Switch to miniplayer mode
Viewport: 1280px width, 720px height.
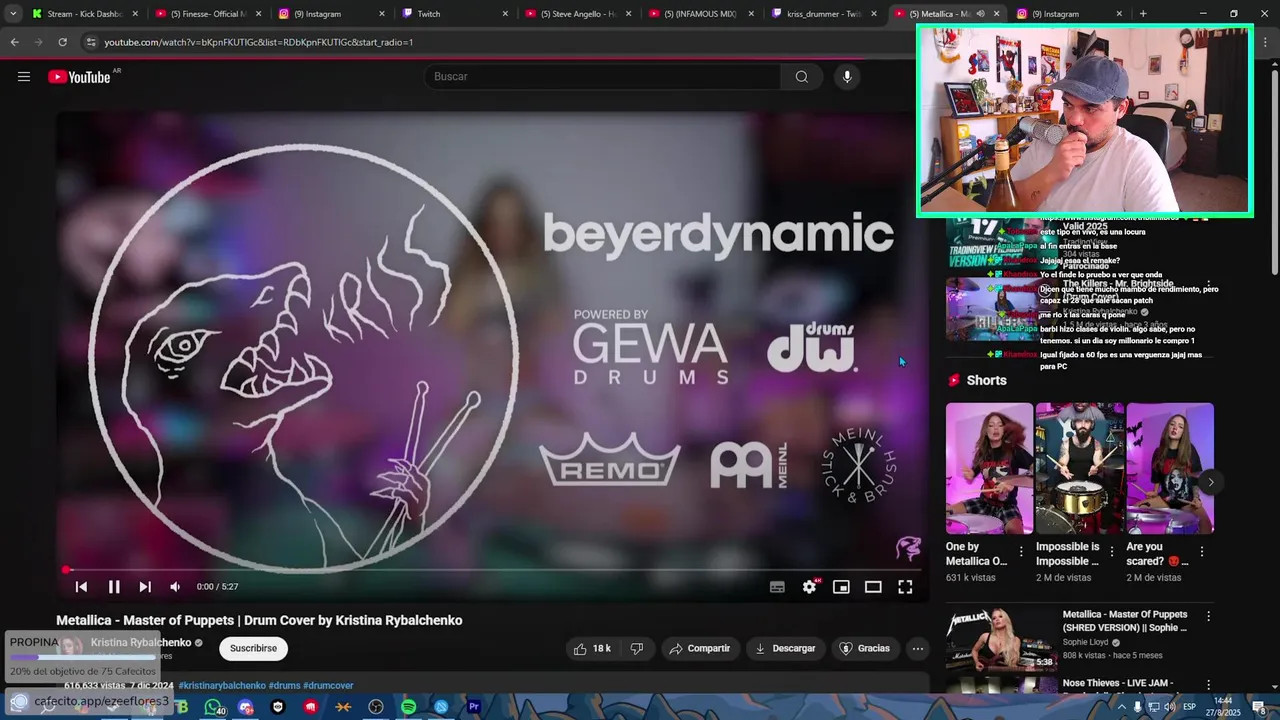pyautogui.click(x=841, y=587)
